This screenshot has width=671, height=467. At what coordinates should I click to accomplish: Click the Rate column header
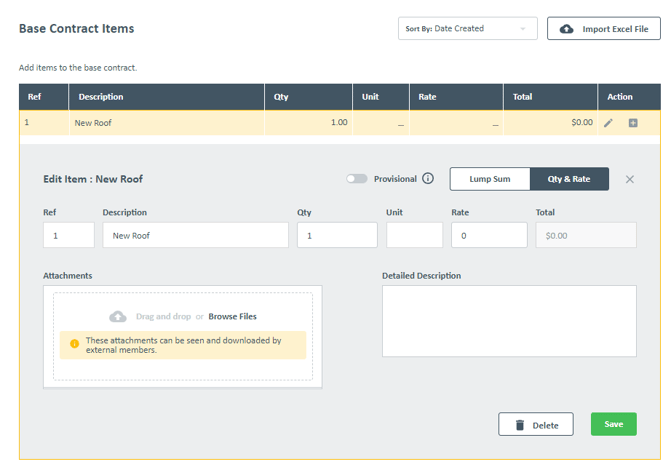tap(457, 97)
